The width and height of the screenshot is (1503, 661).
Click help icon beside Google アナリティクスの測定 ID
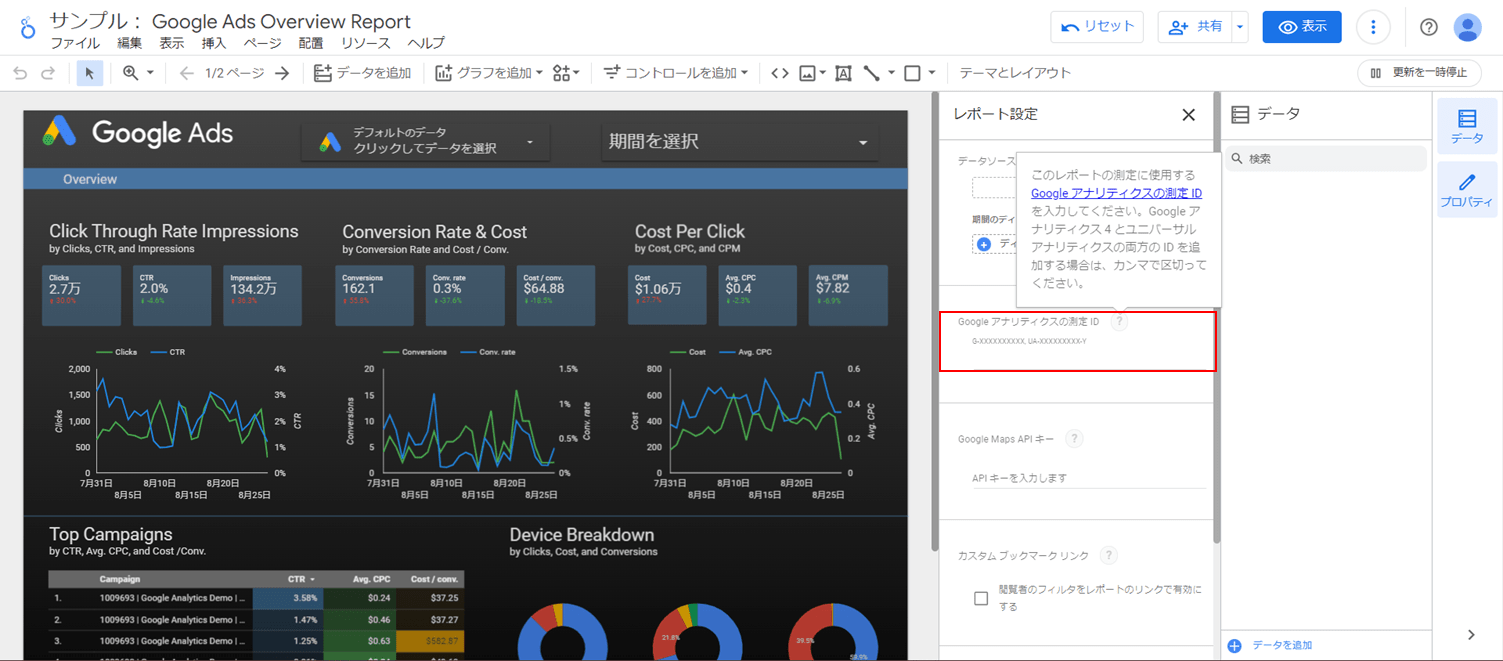tap(1119, 322)
